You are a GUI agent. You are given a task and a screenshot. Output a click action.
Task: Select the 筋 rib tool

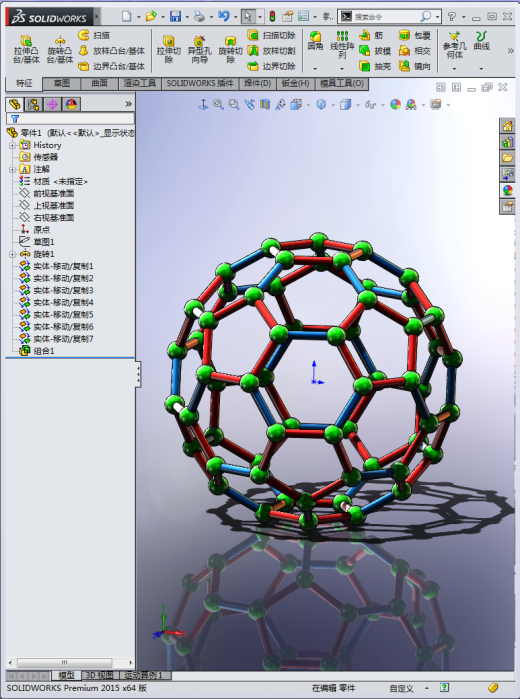click(371, 35)
